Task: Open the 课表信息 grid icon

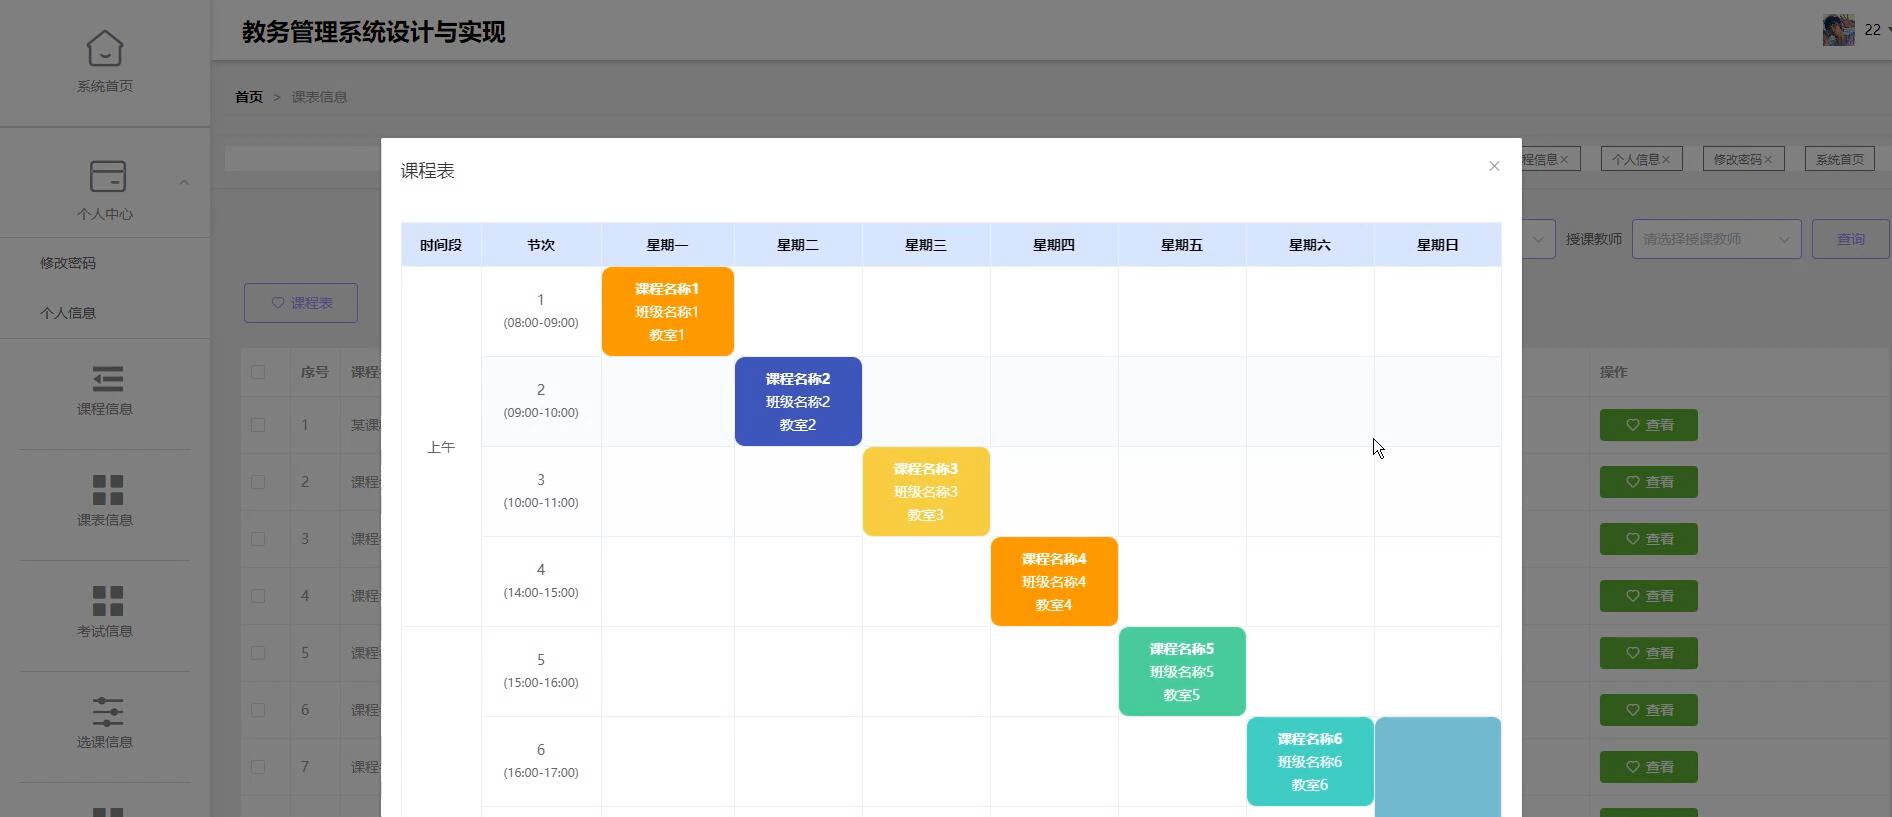Action: pyautogui.click(x=107, y=490)
